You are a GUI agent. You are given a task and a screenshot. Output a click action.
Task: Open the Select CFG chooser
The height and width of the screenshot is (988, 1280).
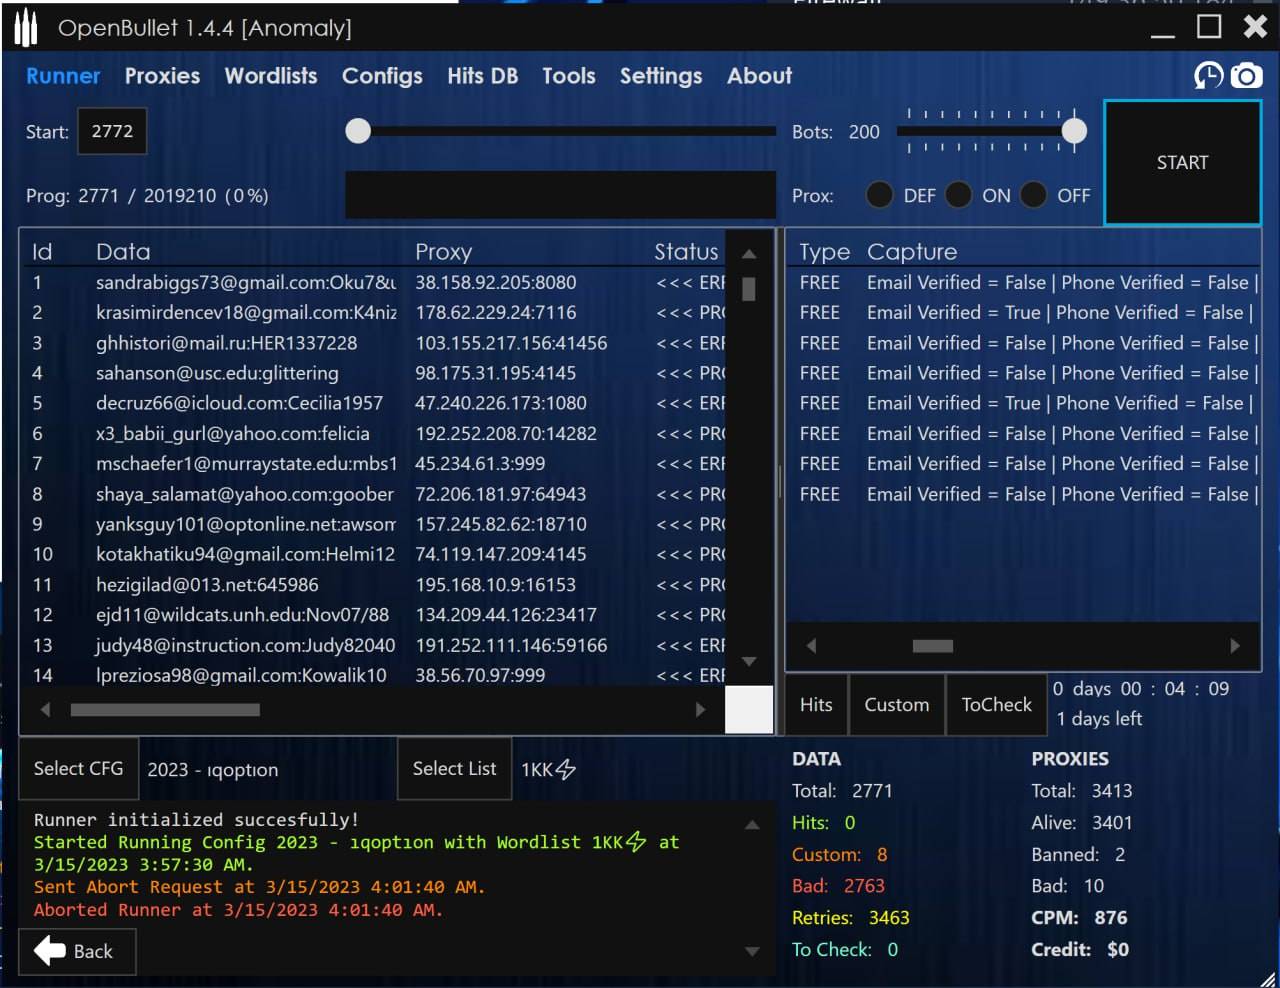pyautogui.click(x=78, y=768)
